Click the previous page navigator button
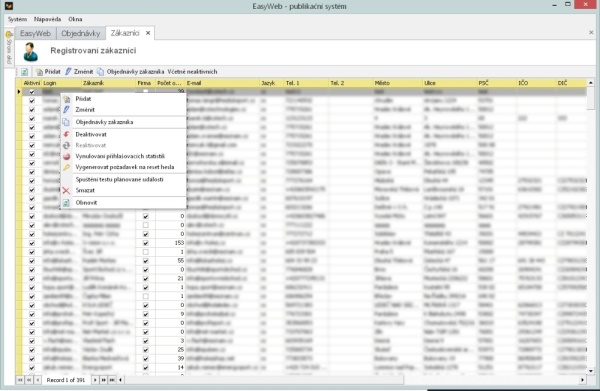600x391 pixels. tap(29, 380)
